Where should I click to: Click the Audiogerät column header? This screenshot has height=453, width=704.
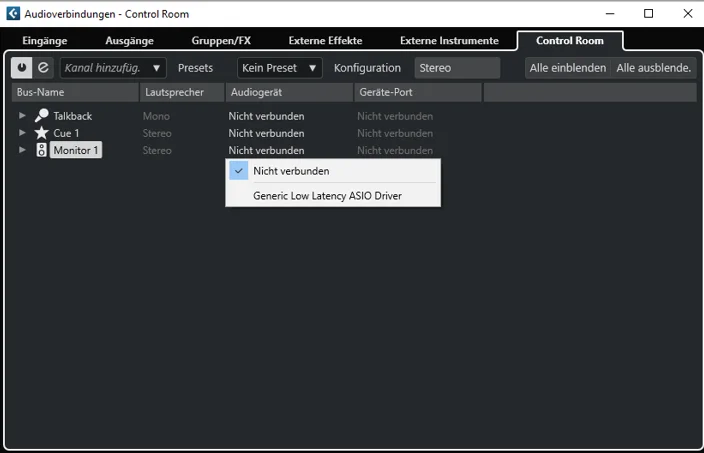tap(289, 92)
